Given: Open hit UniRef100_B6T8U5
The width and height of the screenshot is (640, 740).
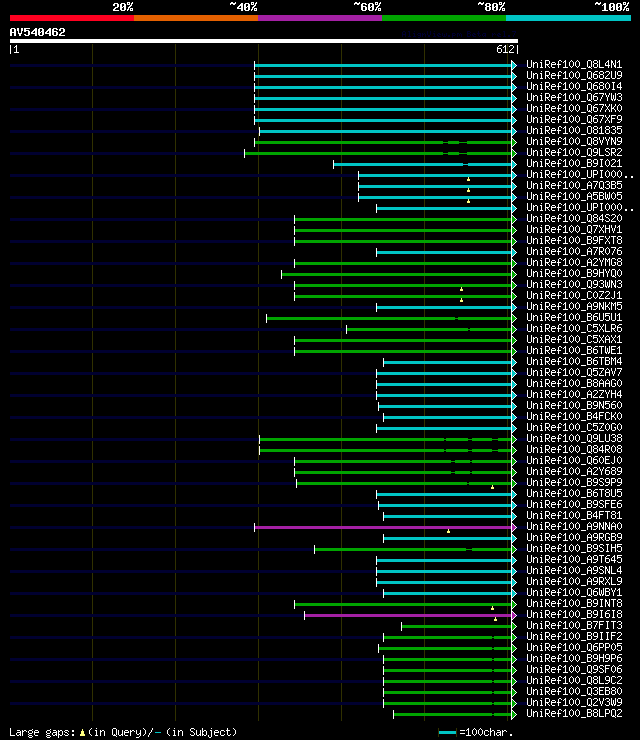Looking at the screenshot, I should tap(574, 493).
